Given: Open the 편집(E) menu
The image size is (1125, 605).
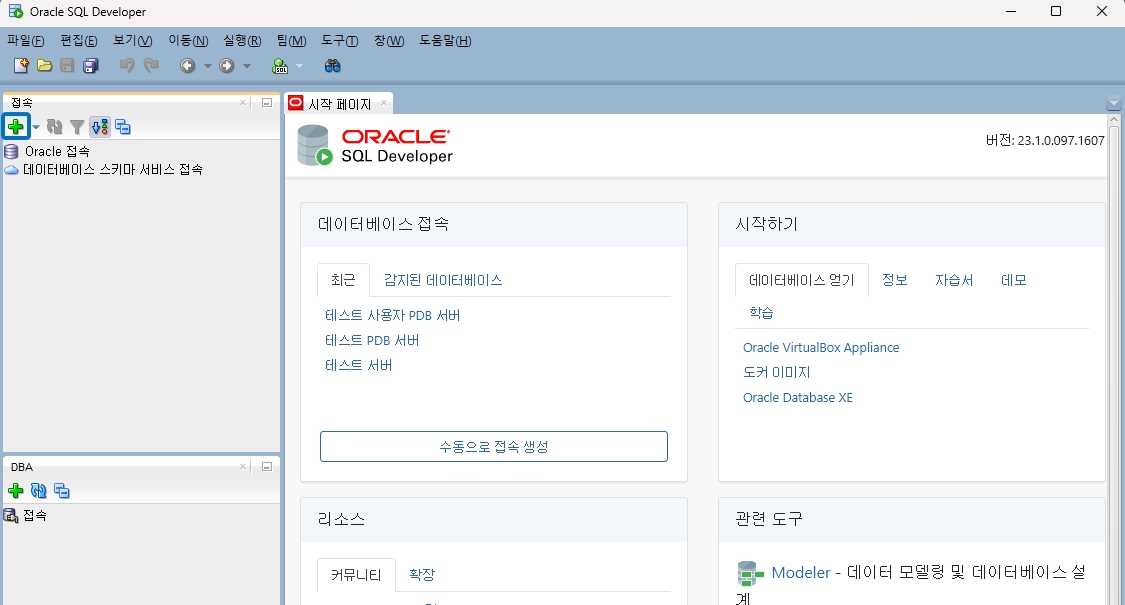Looking at the screenshot, I should pyautogui.click(x=79, y=41).
